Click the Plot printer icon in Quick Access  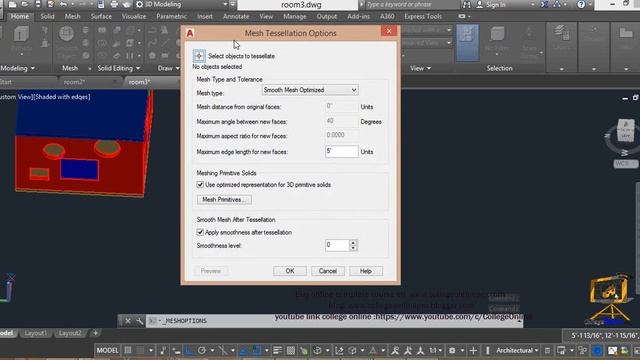pos(114,4)
